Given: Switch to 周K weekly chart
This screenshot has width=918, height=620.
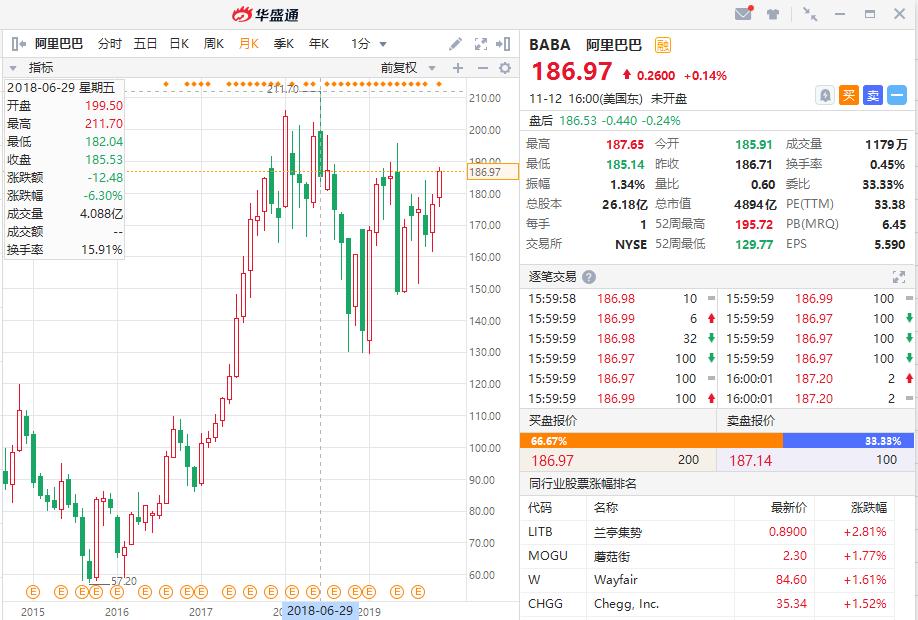Looking at the screenshot, I should tap(214, 44).
